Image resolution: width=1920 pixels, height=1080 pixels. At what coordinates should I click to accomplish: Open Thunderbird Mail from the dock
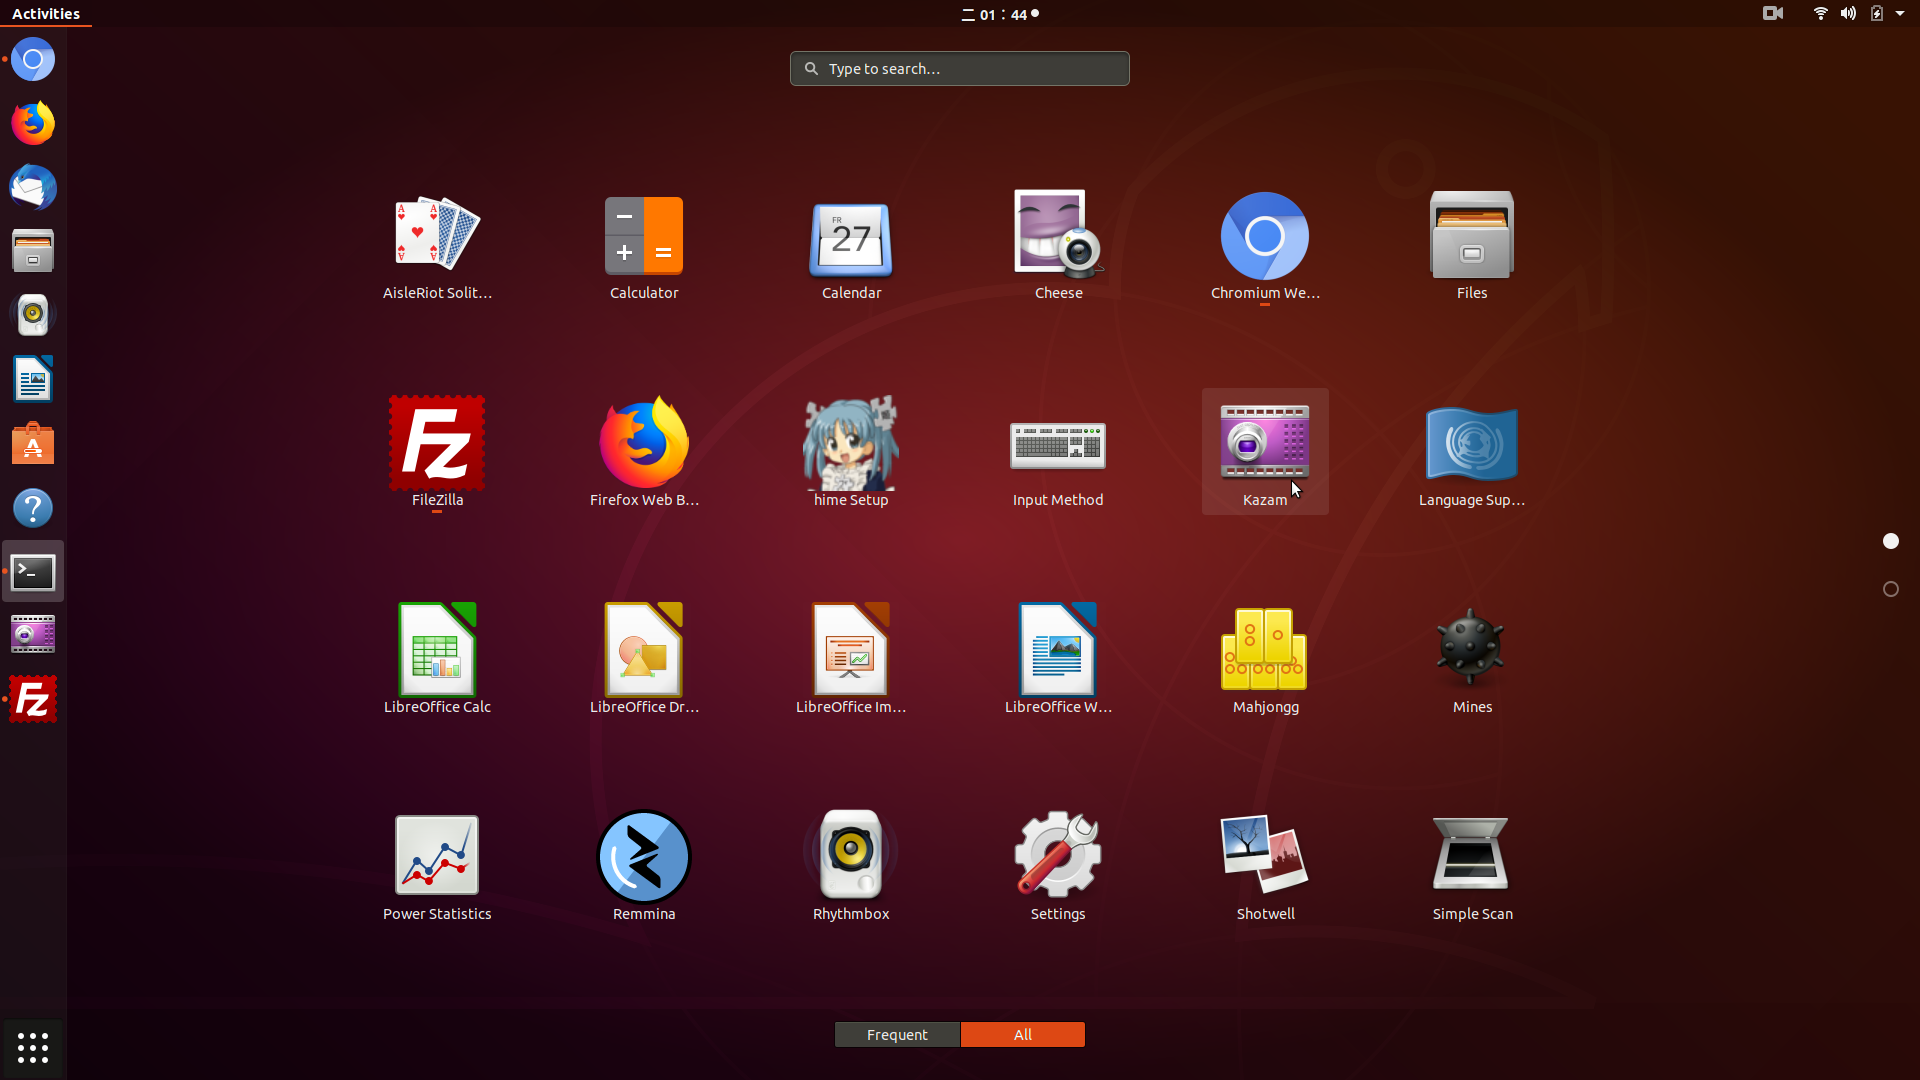33,188
